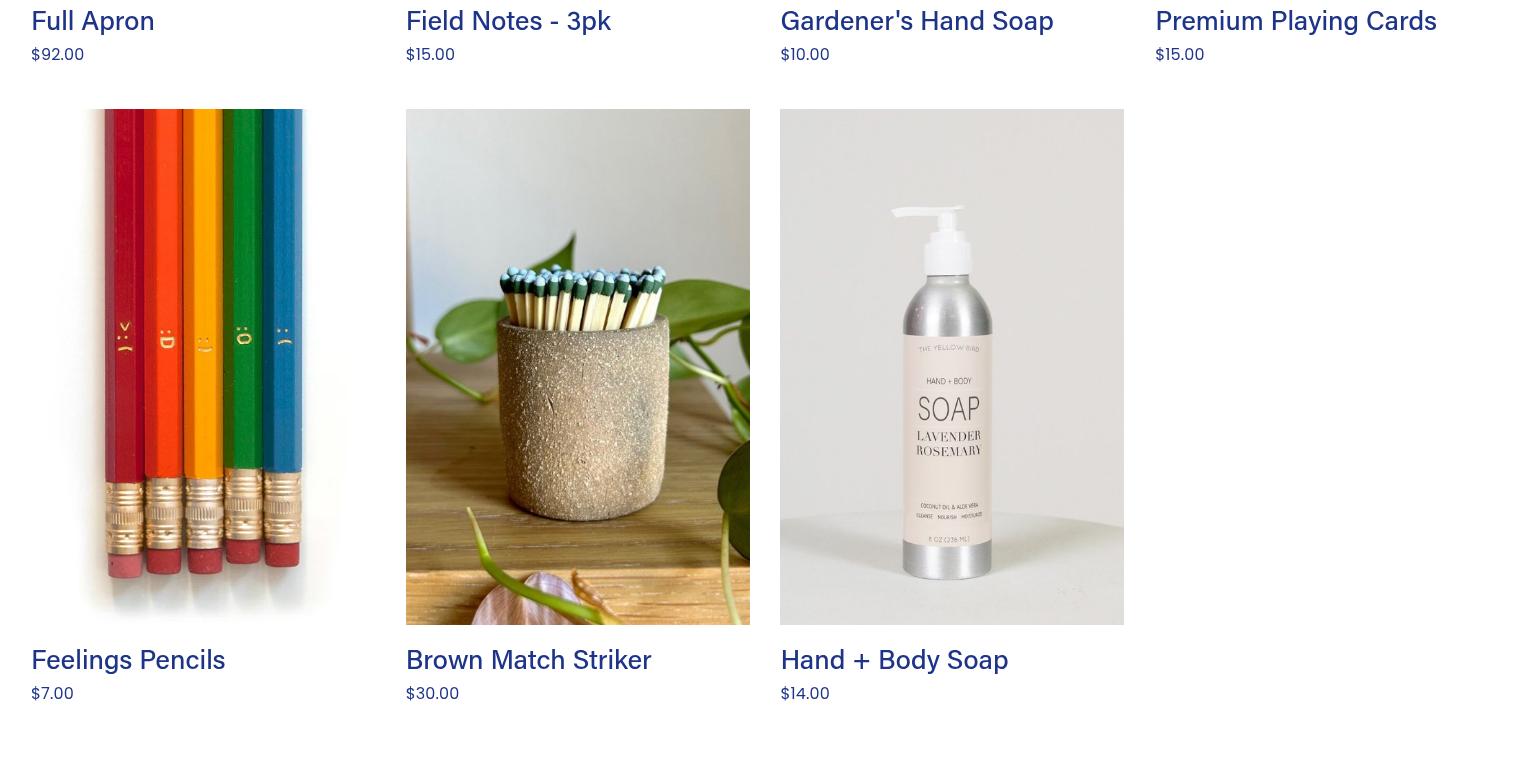The width and height of the screenshot is (1530, 767).
Task: Click the $7.00 price under Feelings Pencils
Action: [x=52, y=692]
